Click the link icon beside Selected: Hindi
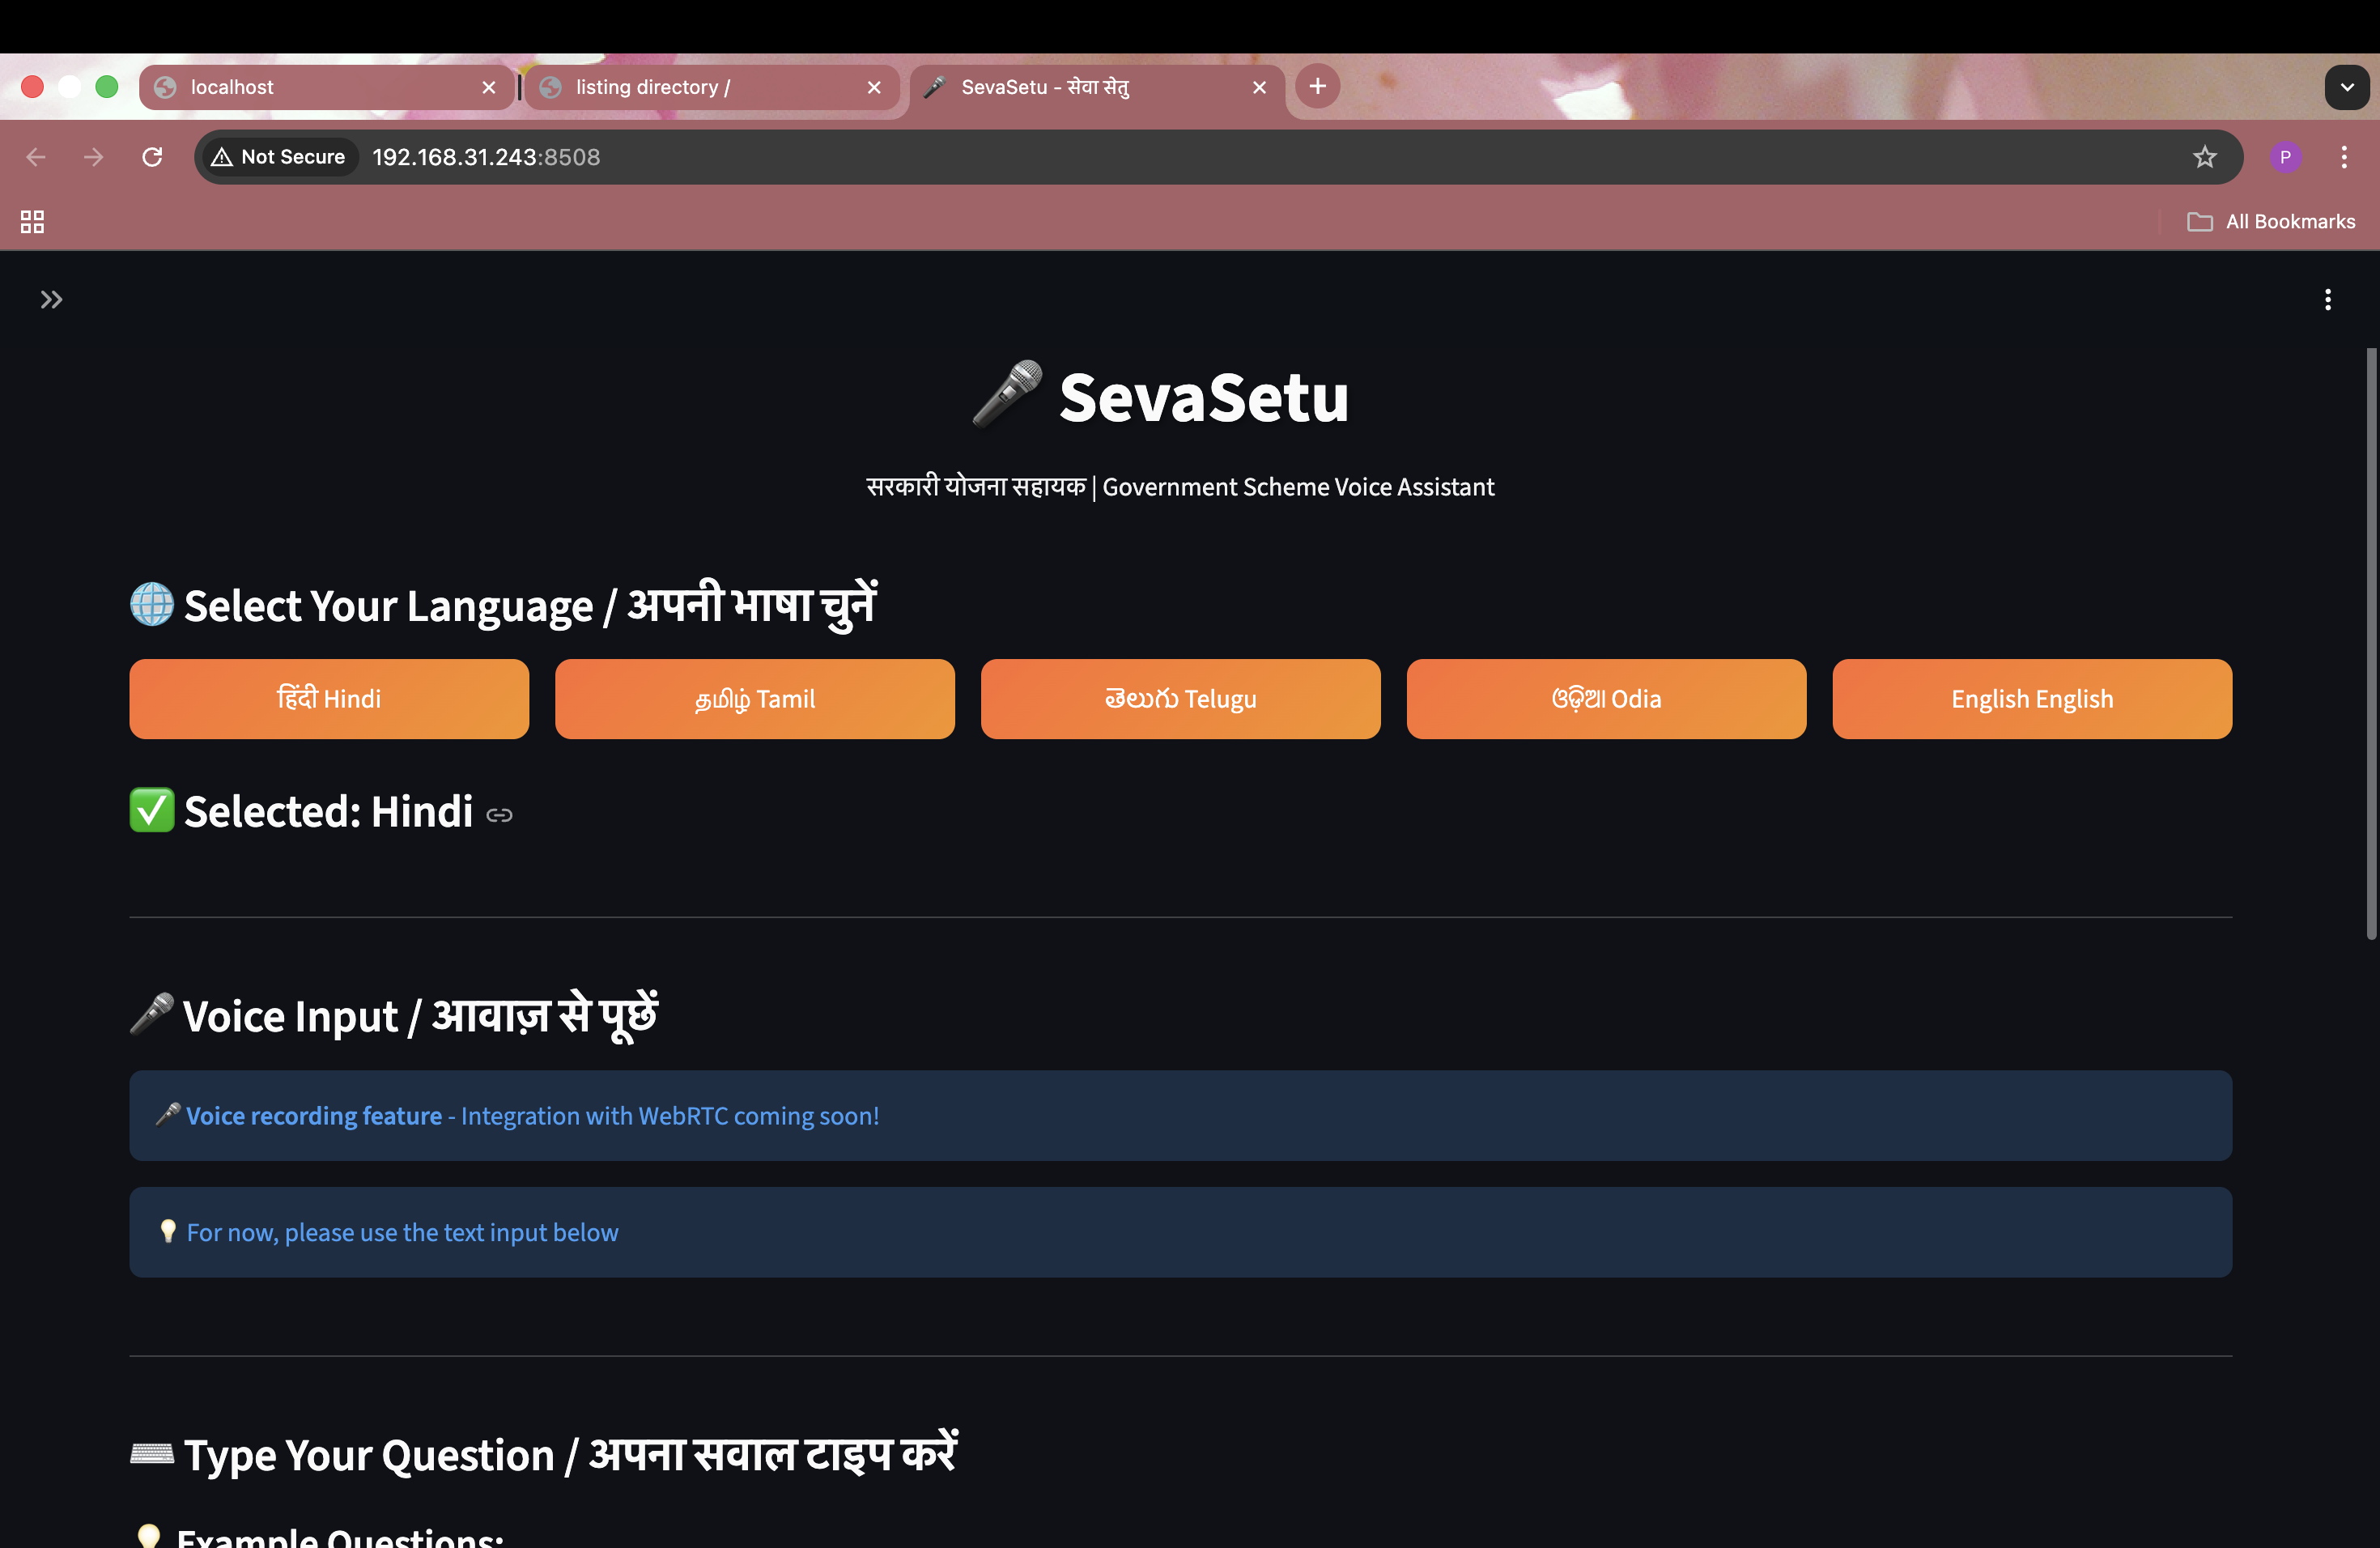This screenshot has height=1548, width=2380. tap(499, 815)
